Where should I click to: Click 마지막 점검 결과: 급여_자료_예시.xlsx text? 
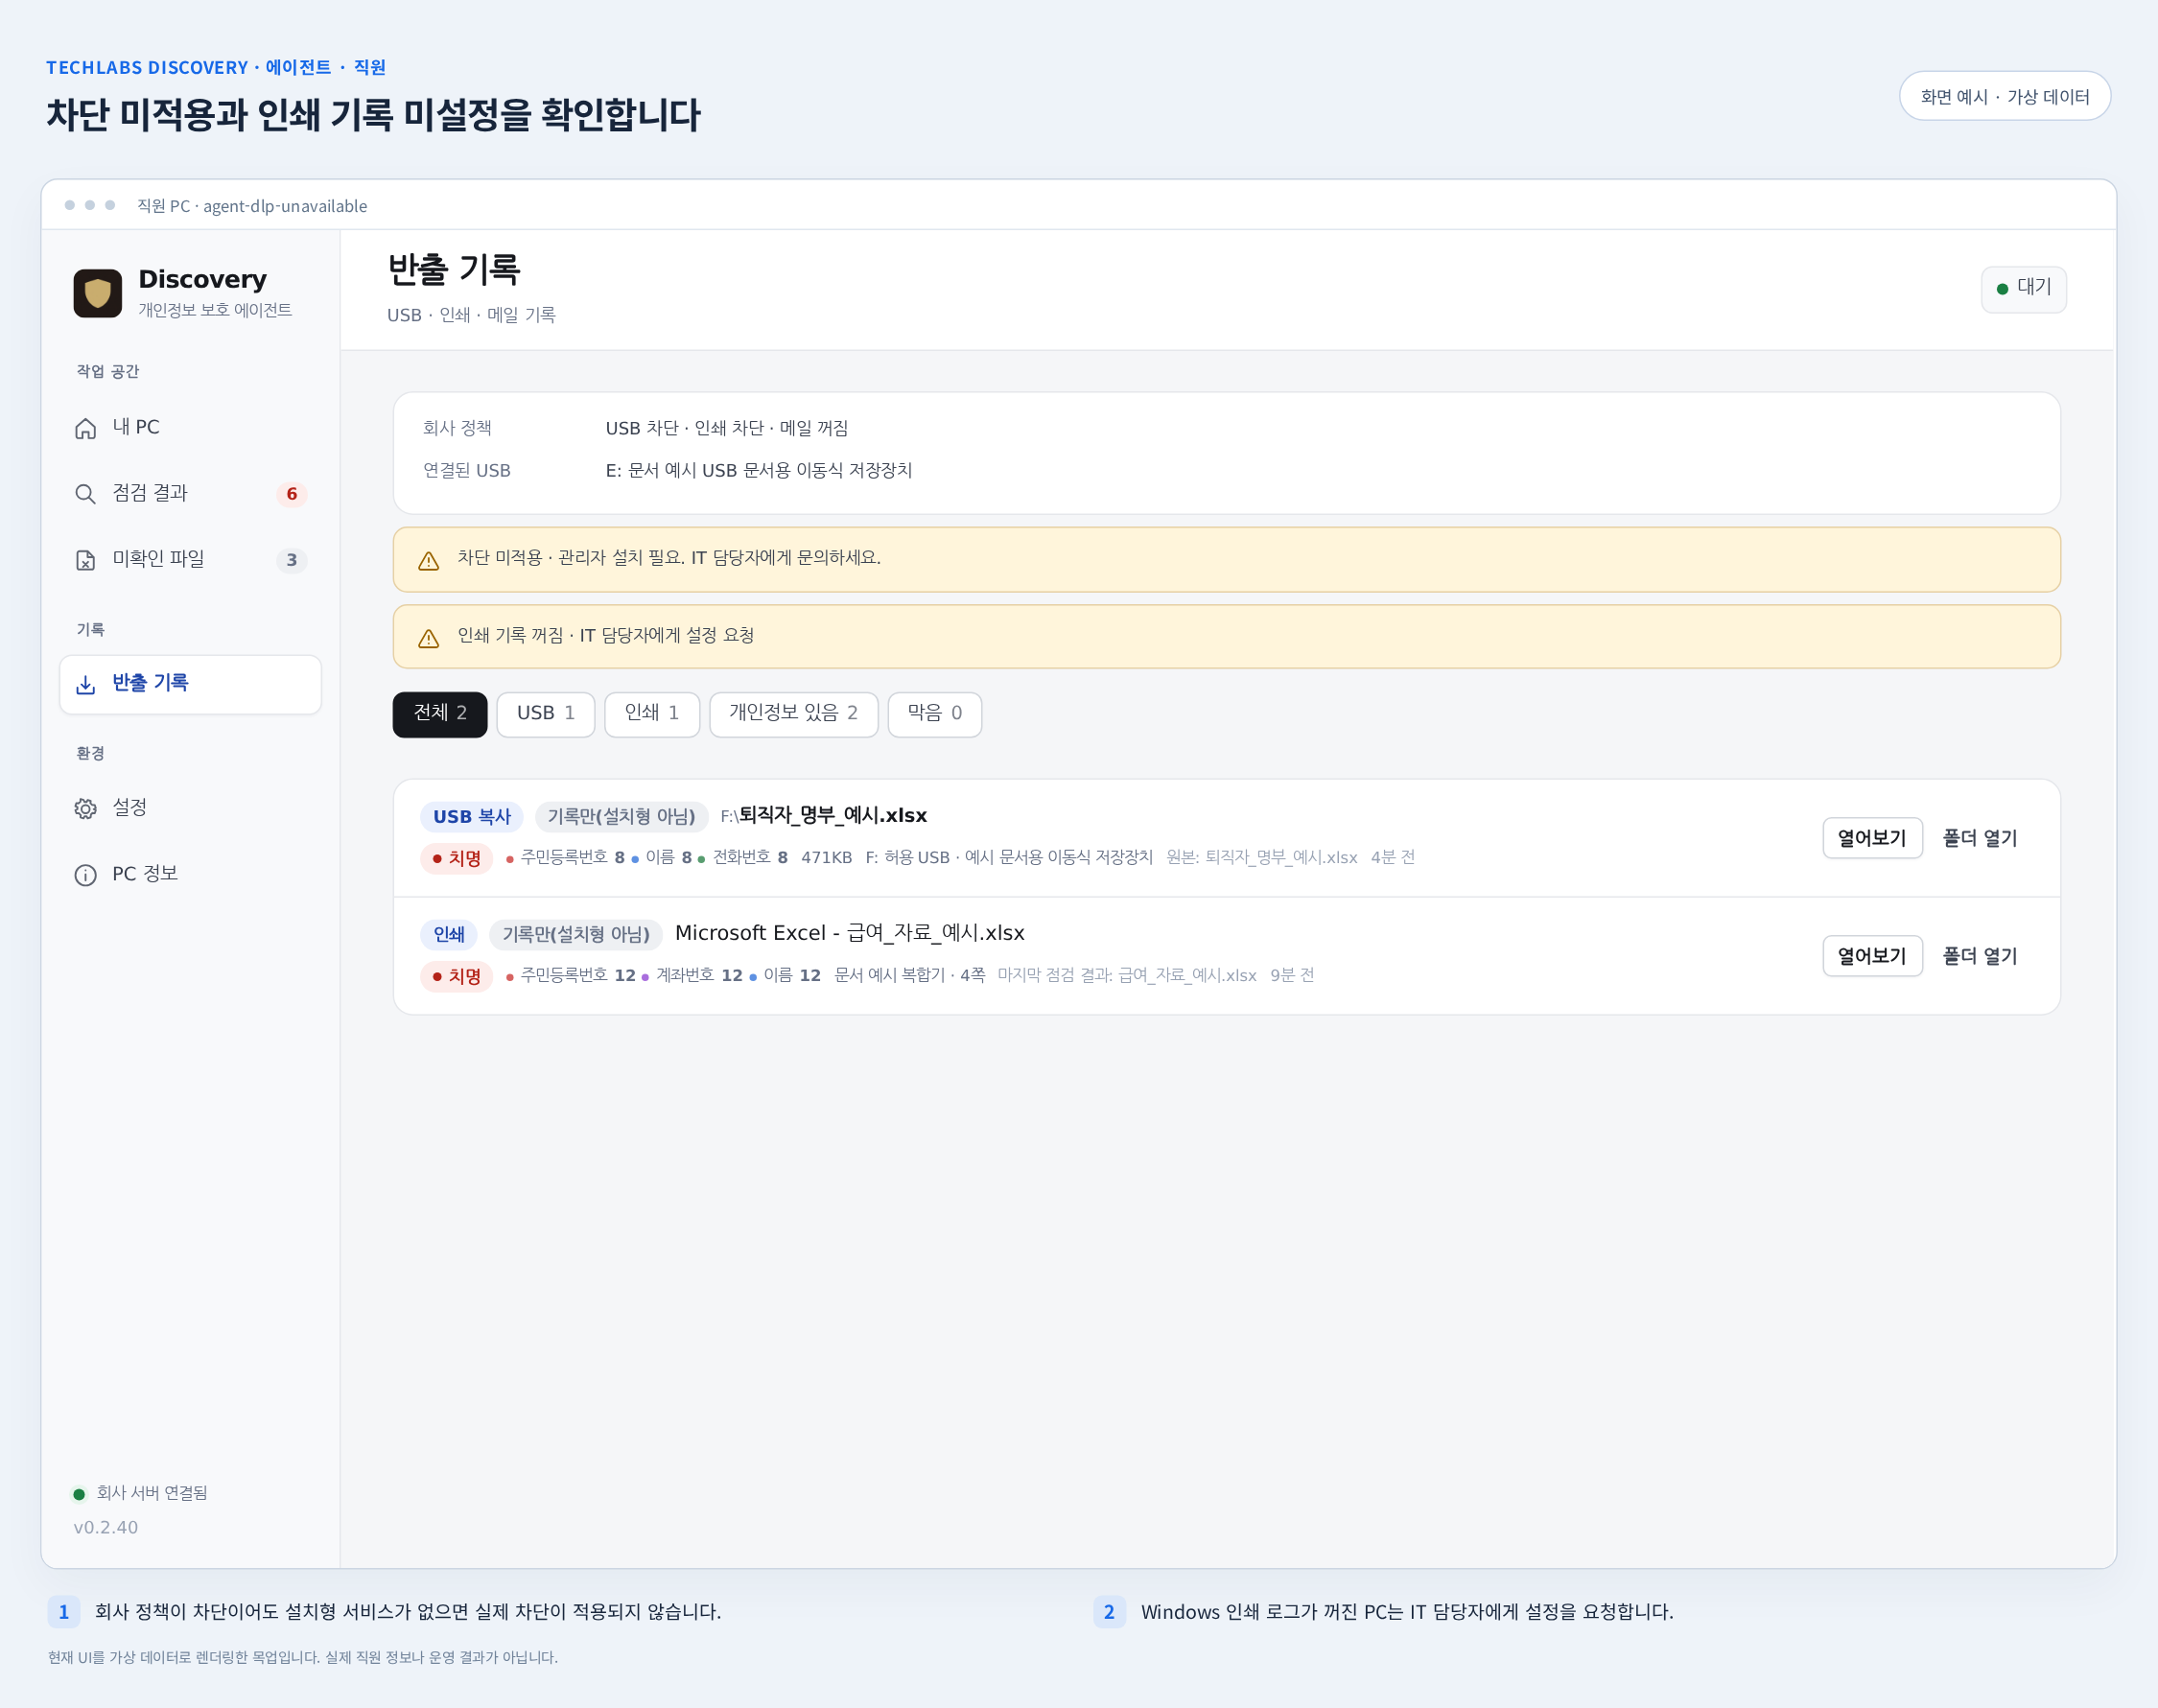tap(1127, 976)
